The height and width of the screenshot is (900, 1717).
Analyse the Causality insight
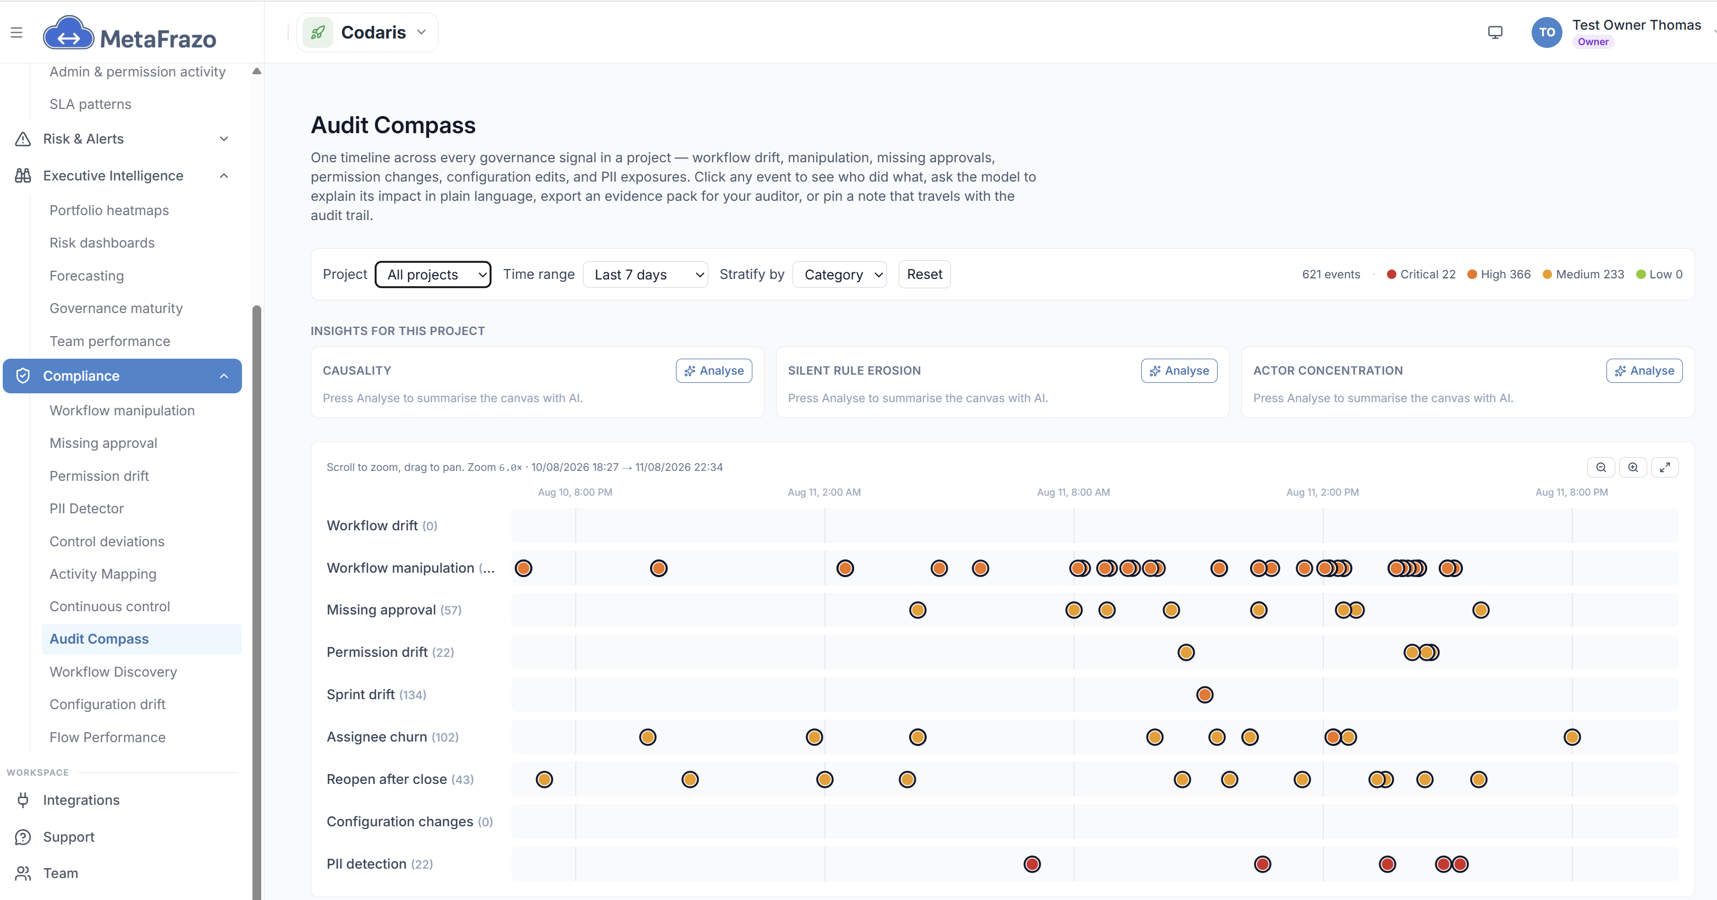[714, 371]
